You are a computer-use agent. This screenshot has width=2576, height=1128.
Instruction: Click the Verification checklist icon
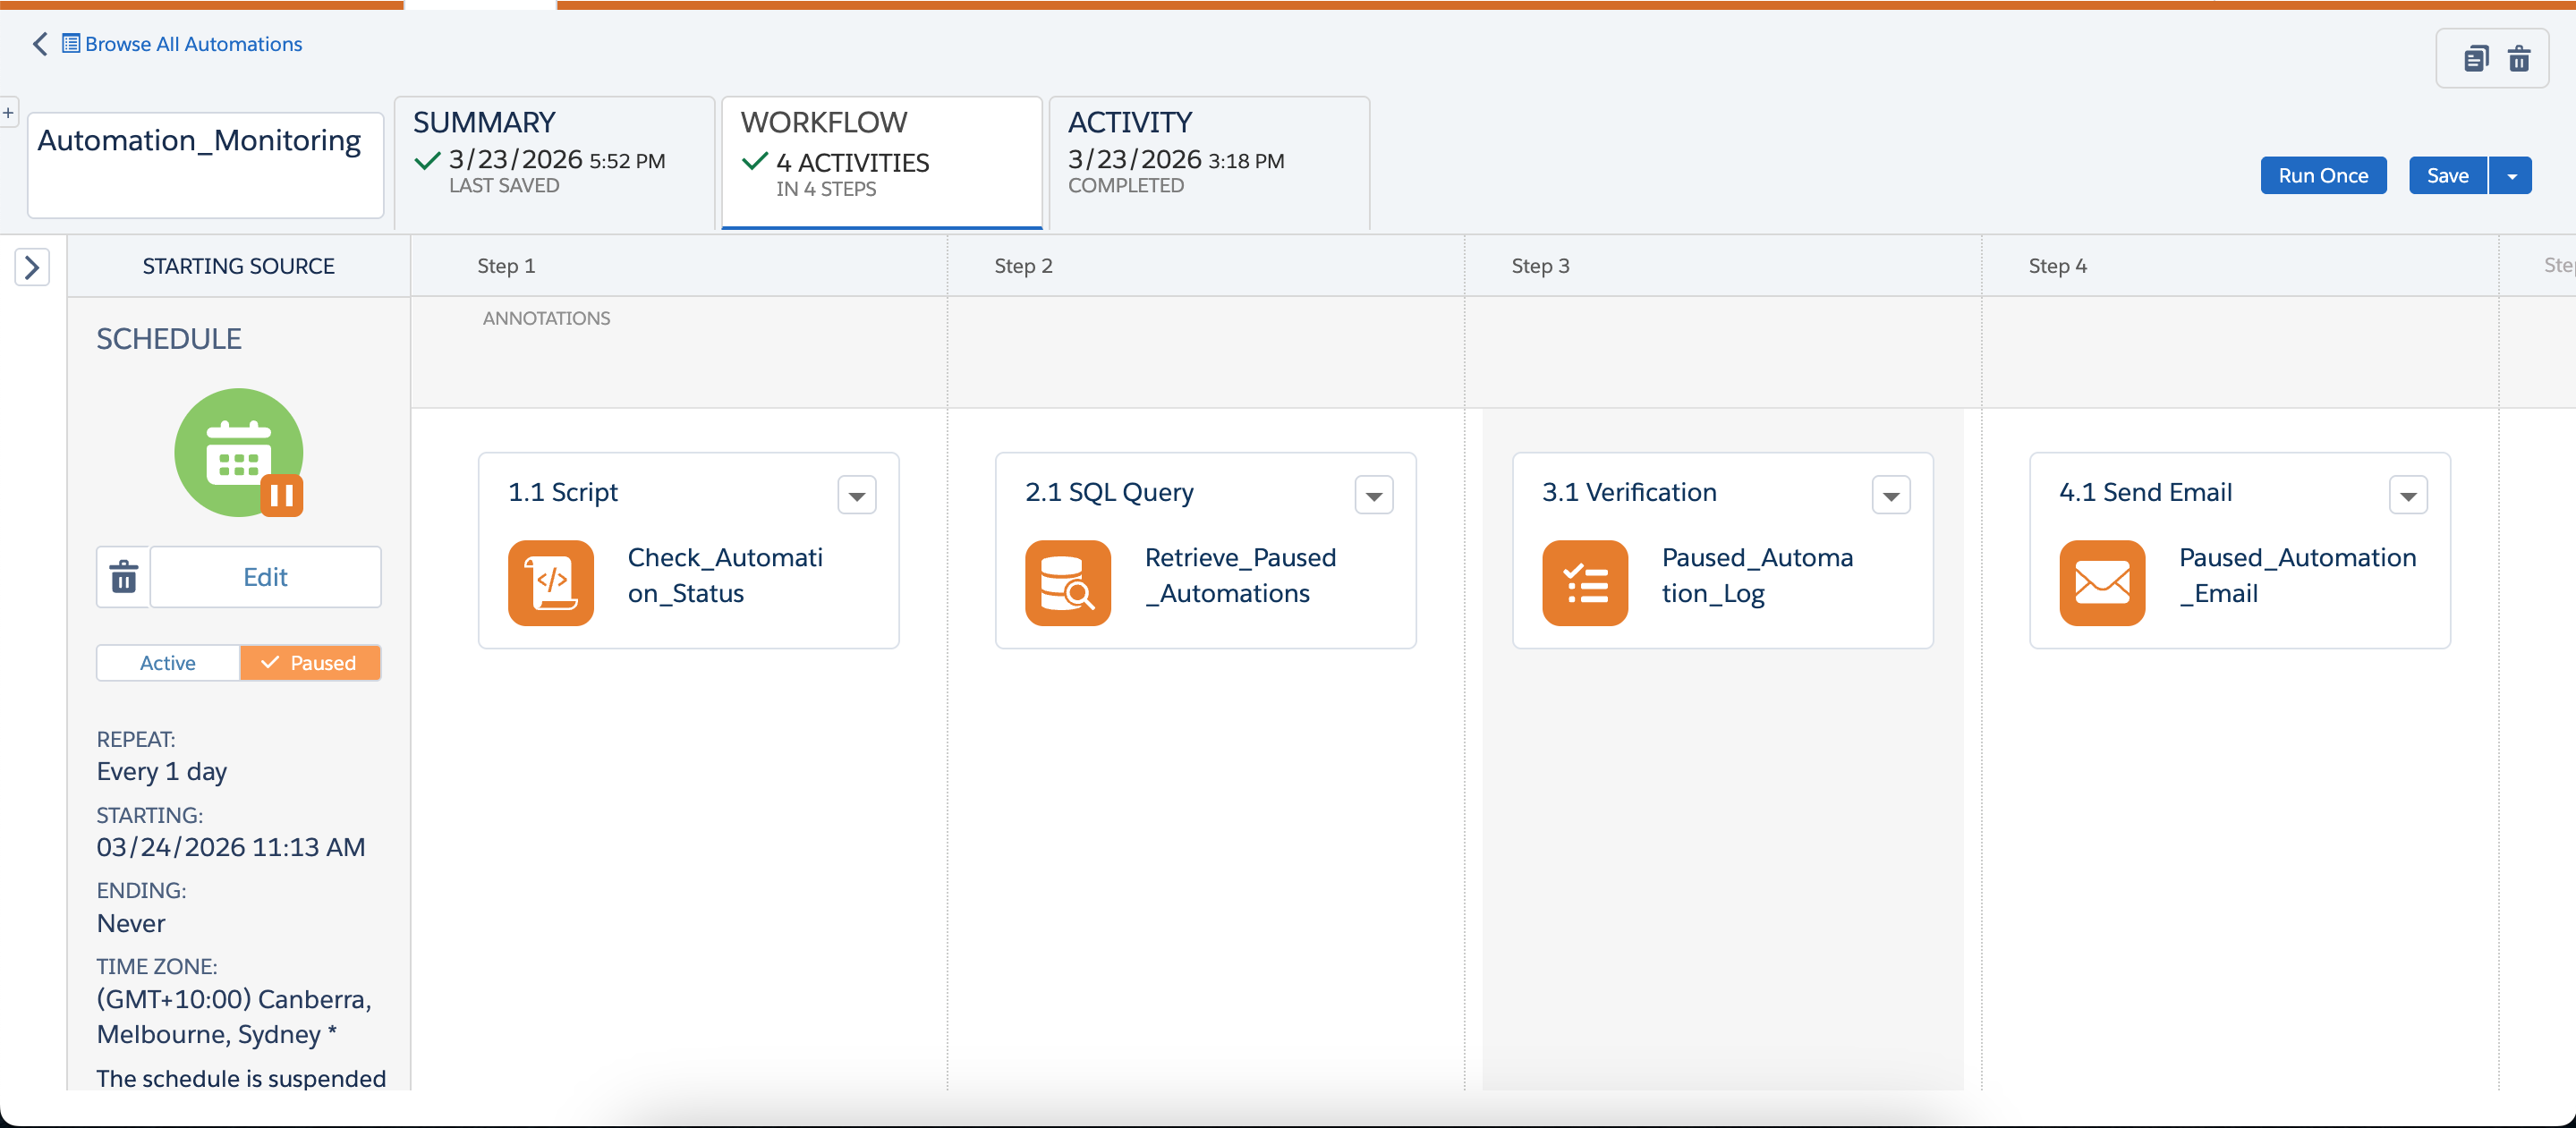1585,583
